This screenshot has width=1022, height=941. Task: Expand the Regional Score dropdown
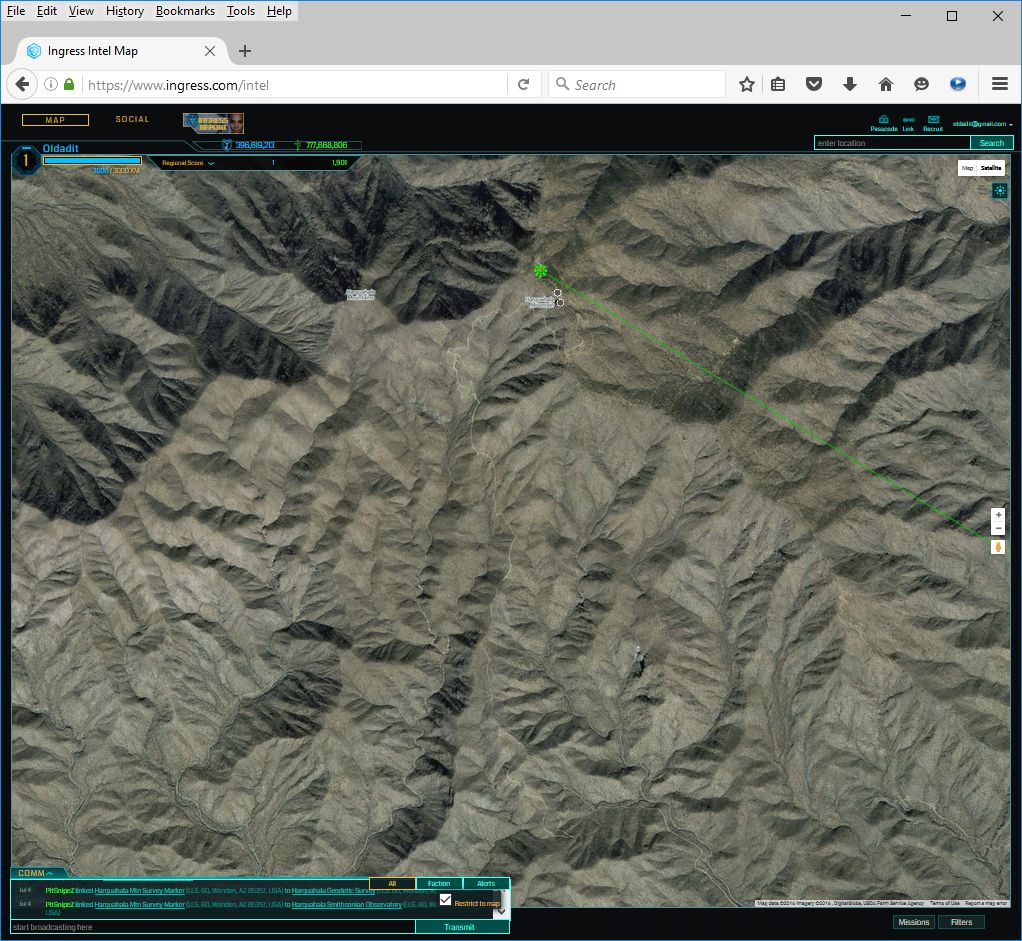coord(189,162)
